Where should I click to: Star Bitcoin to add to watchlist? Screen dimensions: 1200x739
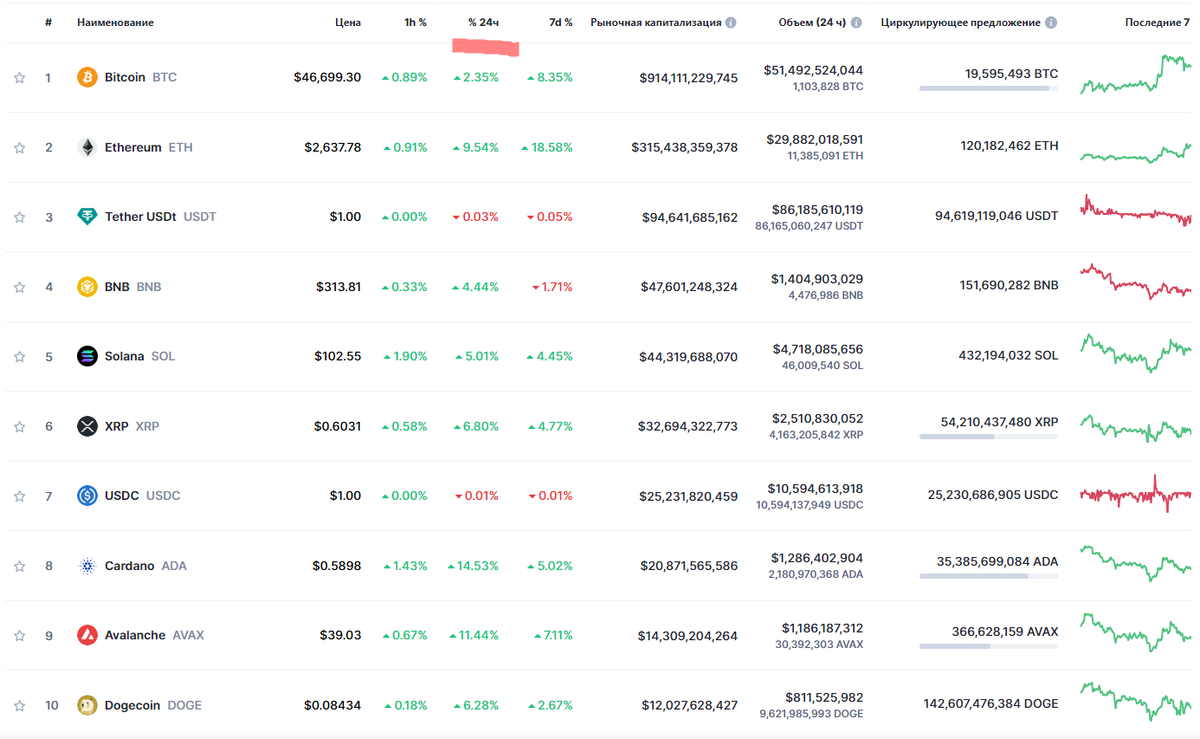(19, 77)
